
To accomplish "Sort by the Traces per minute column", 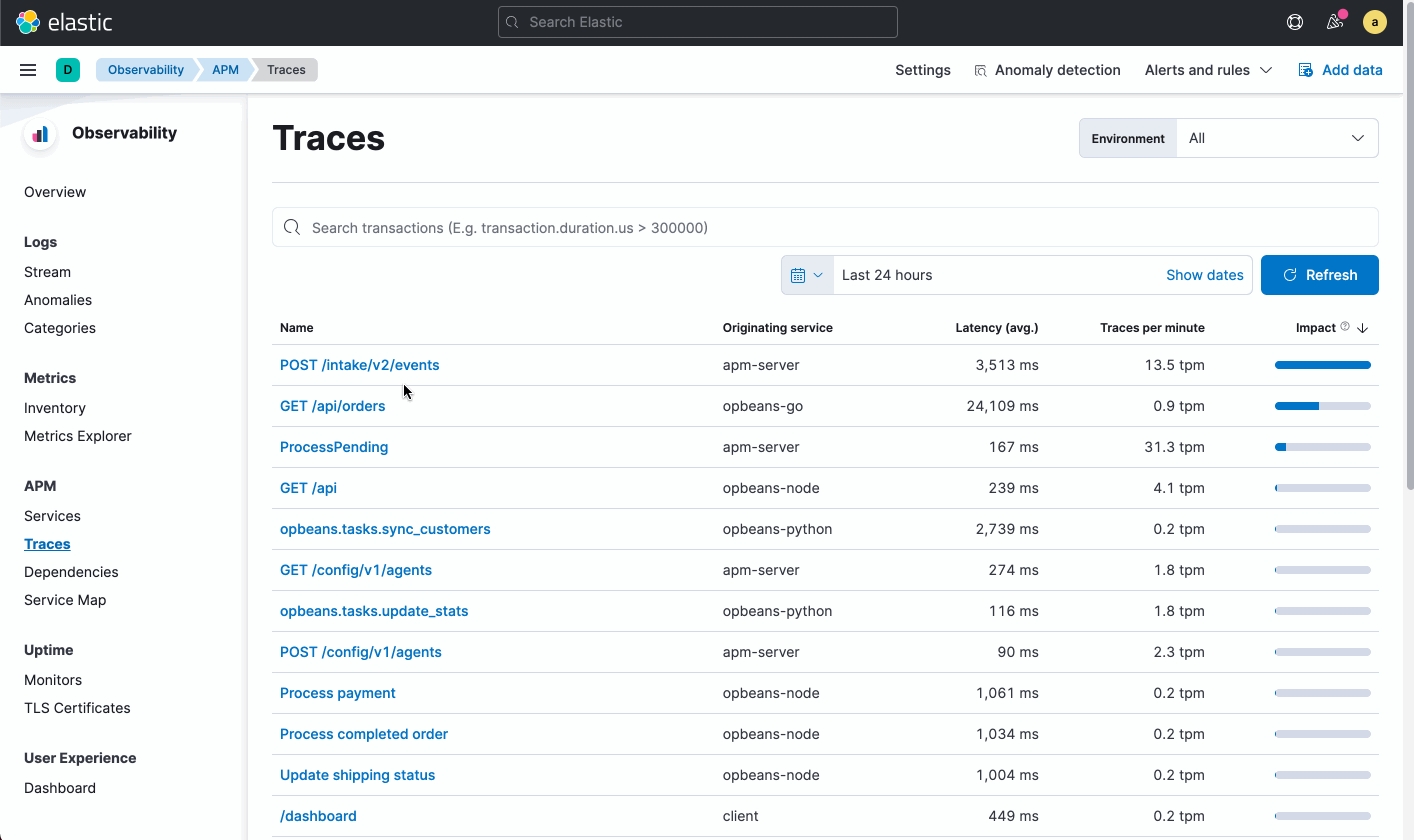I will 1152,328.
